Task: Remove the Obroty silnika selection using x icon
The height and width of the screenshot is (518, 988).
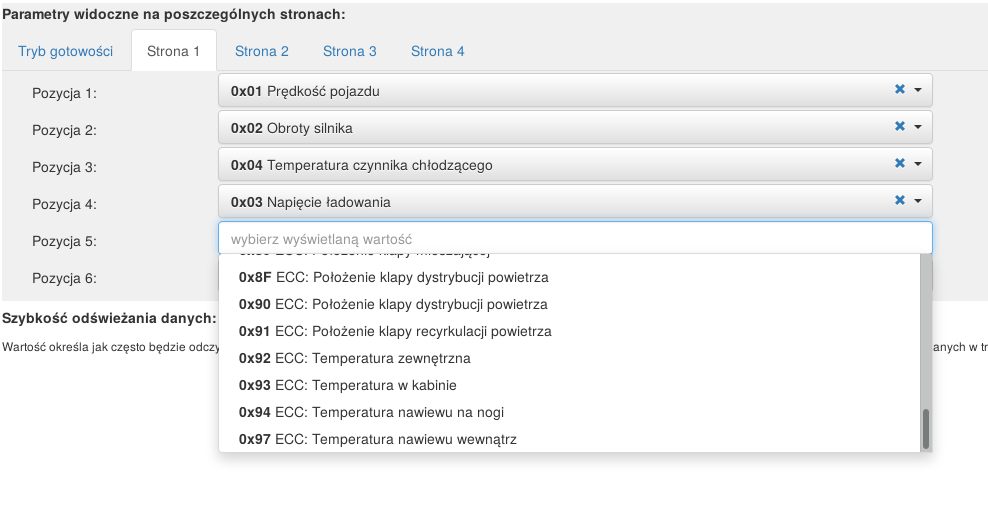Action: coord(900,127)
